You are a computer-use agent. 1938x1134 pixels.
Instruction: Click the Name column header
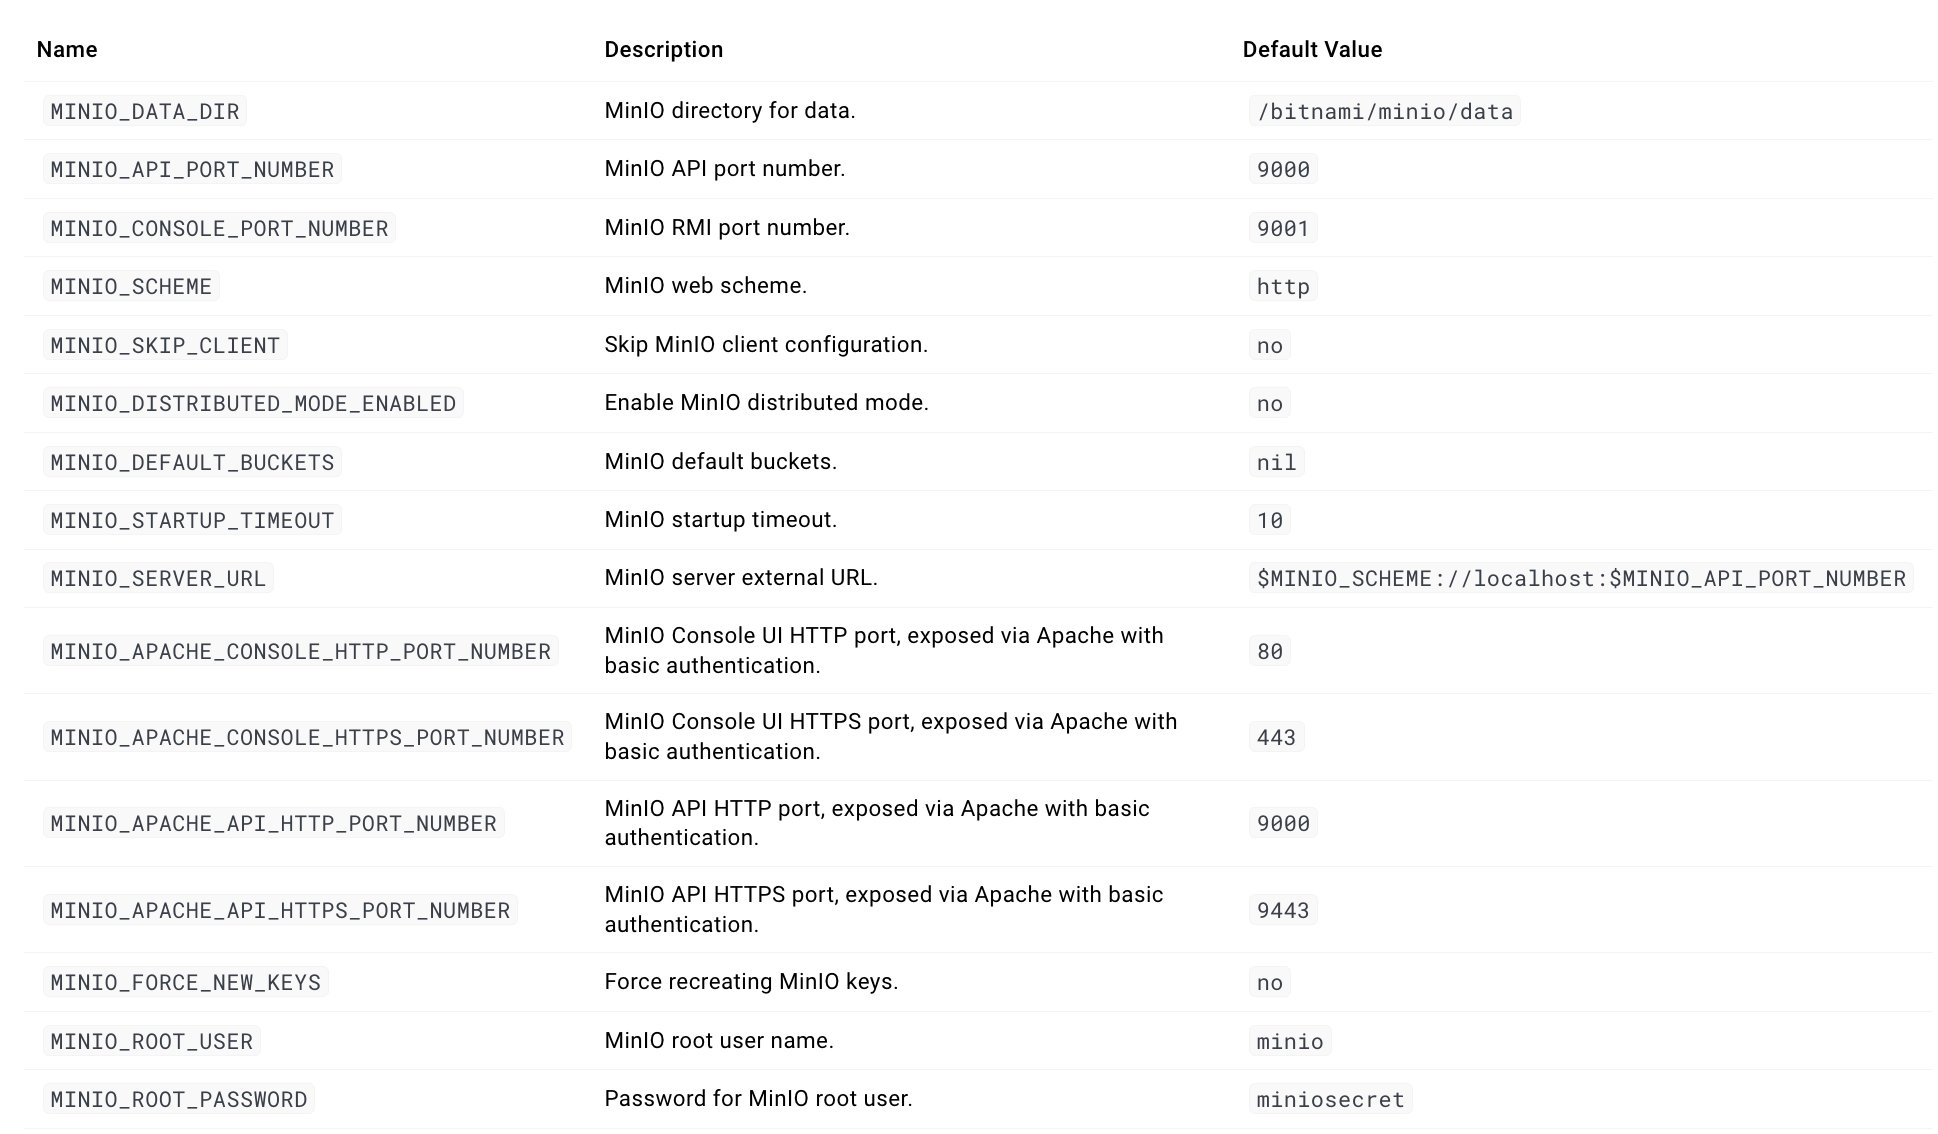[x=67, y=50]
